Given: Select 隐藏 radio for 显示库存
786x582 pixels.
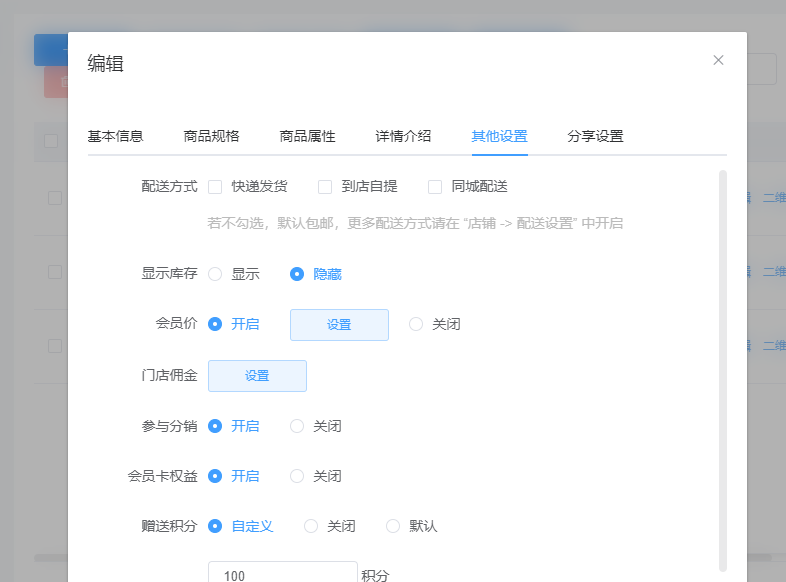Looking at the screenshot, I should pos(297,274).
